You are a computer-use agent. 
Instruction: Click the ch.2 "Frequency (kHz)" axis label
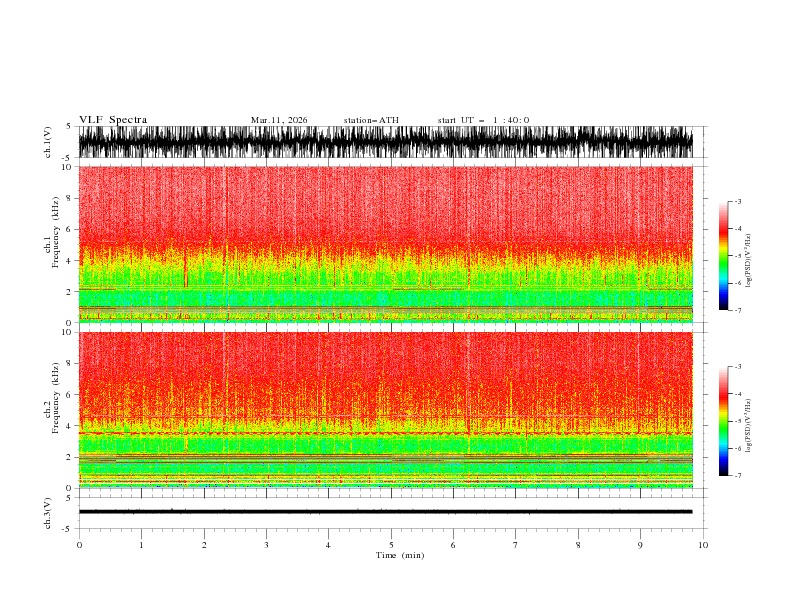point(56,397)
